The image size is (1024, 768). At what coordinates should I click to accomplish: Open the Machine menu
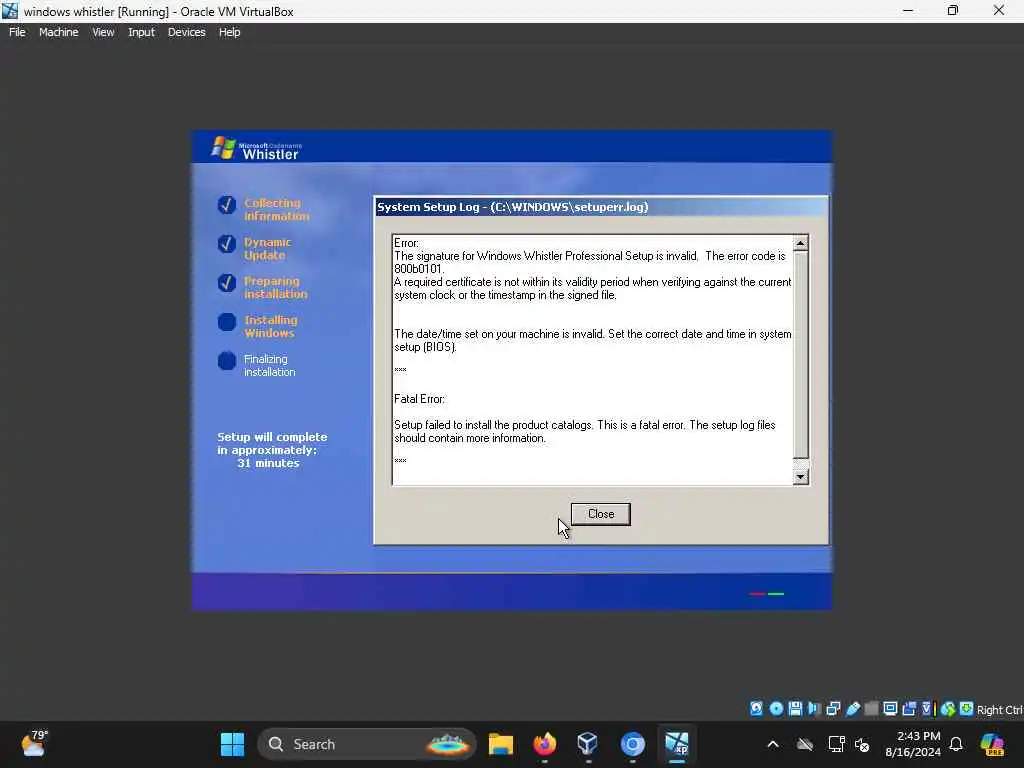point(58,32)
